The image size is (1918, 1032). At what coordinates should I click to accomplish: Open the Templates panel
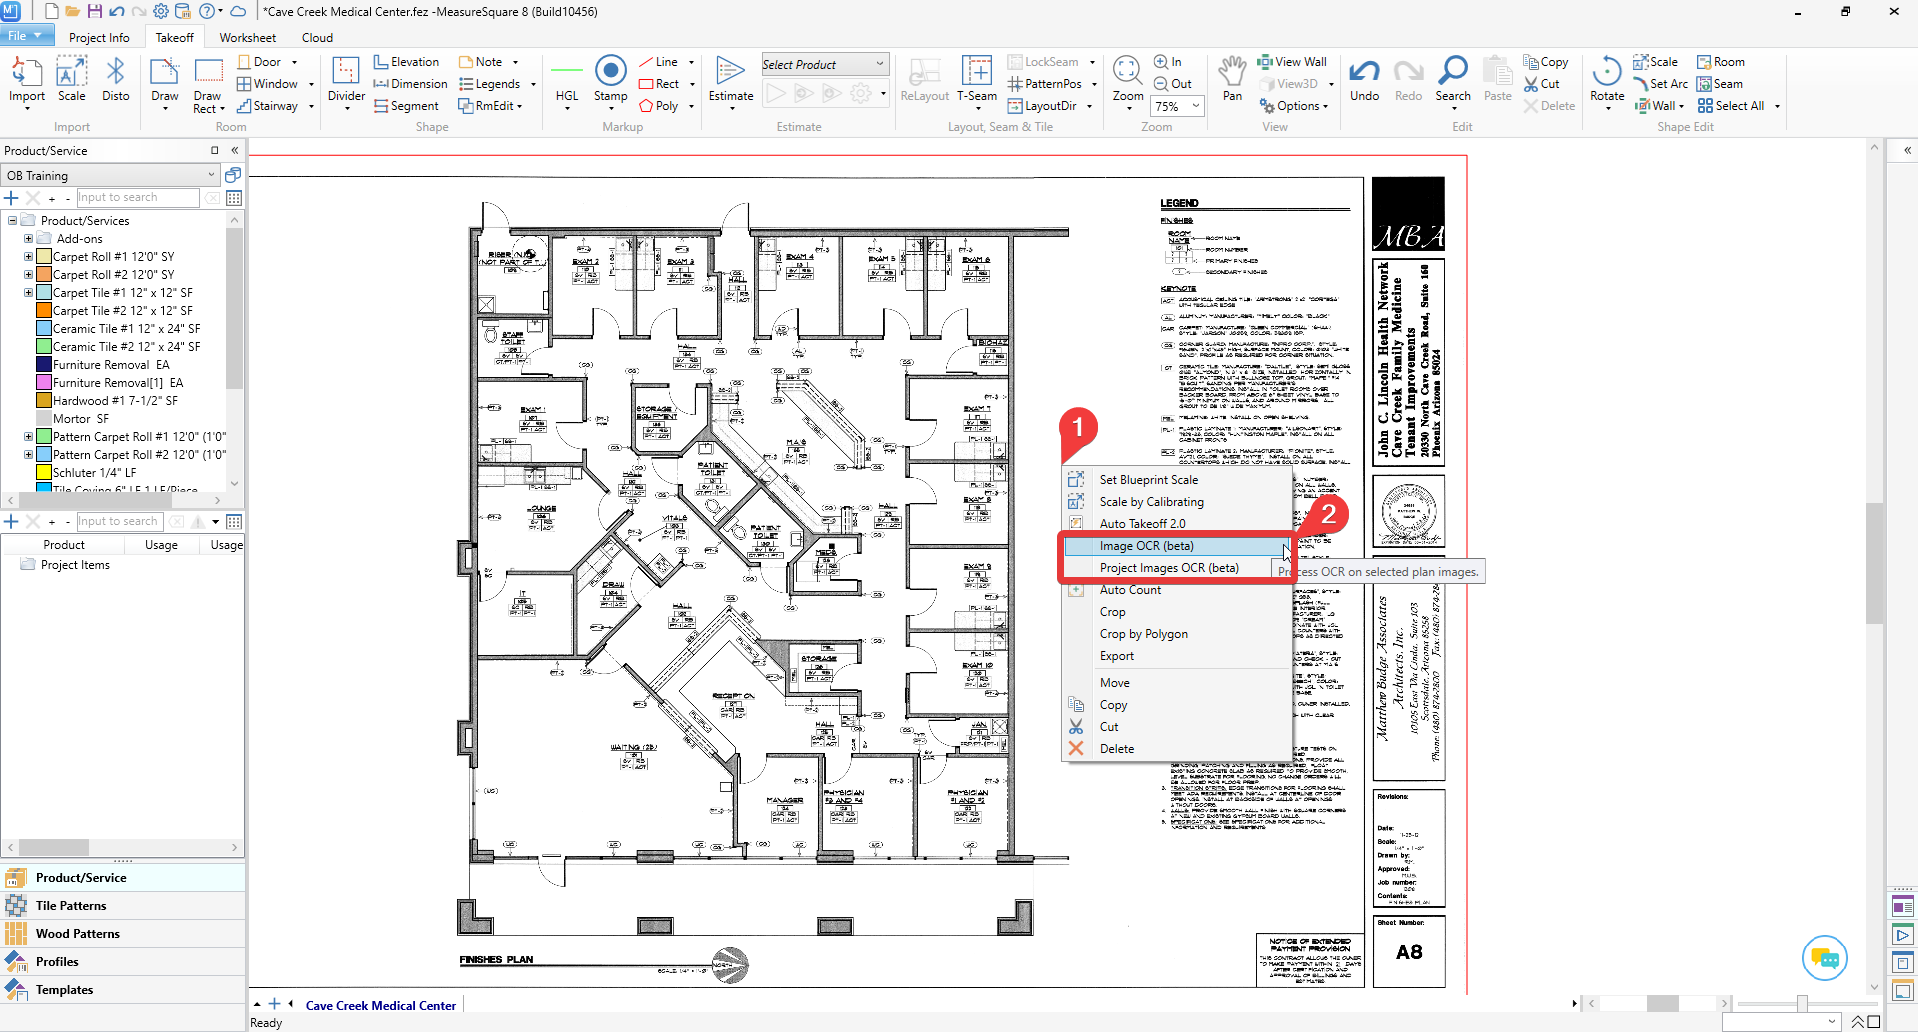point(123,990)
